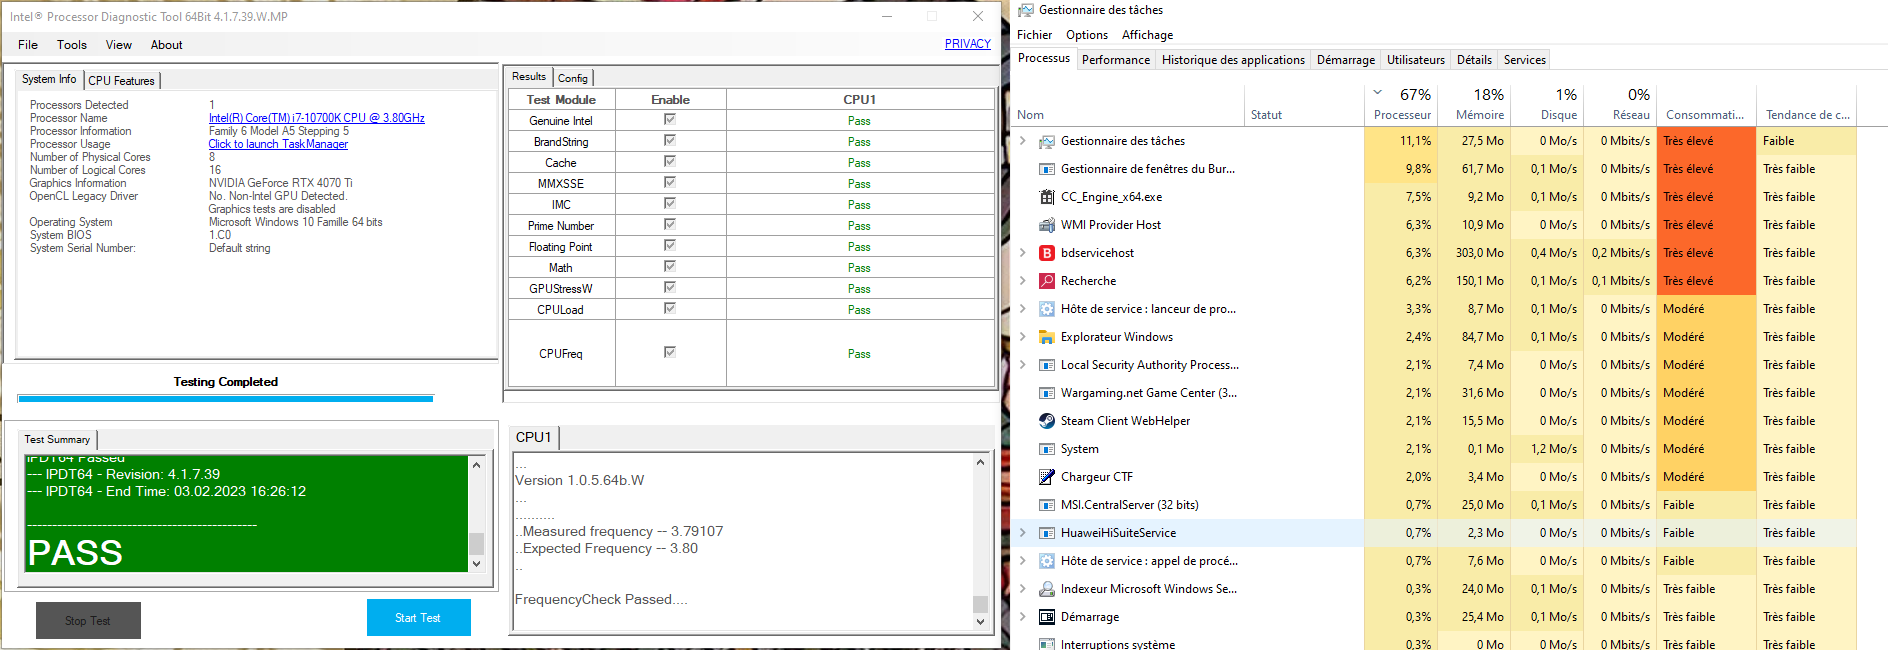This screenshot has width=1888, height=650.
Task: Click the Testing Completed progress bar
Action: click(x=225, y=398)
